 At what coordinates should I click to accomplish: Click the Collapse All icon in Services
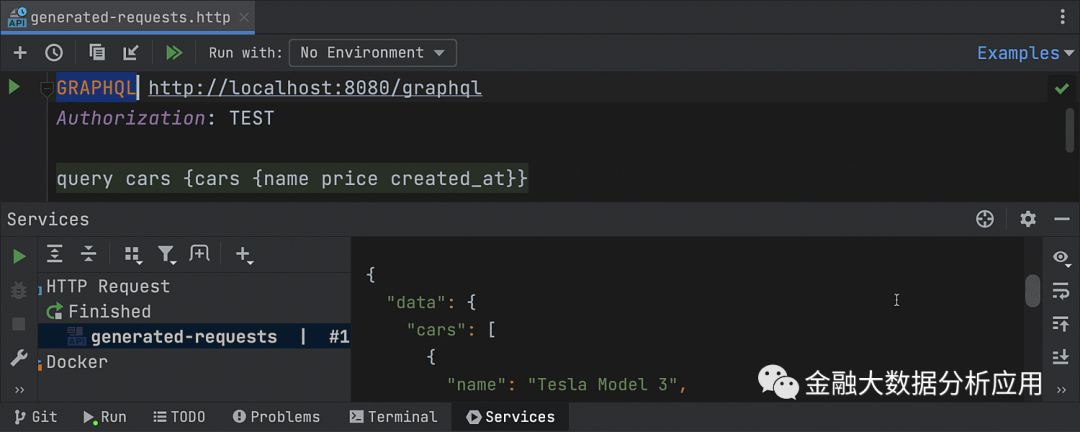point(88,255)
